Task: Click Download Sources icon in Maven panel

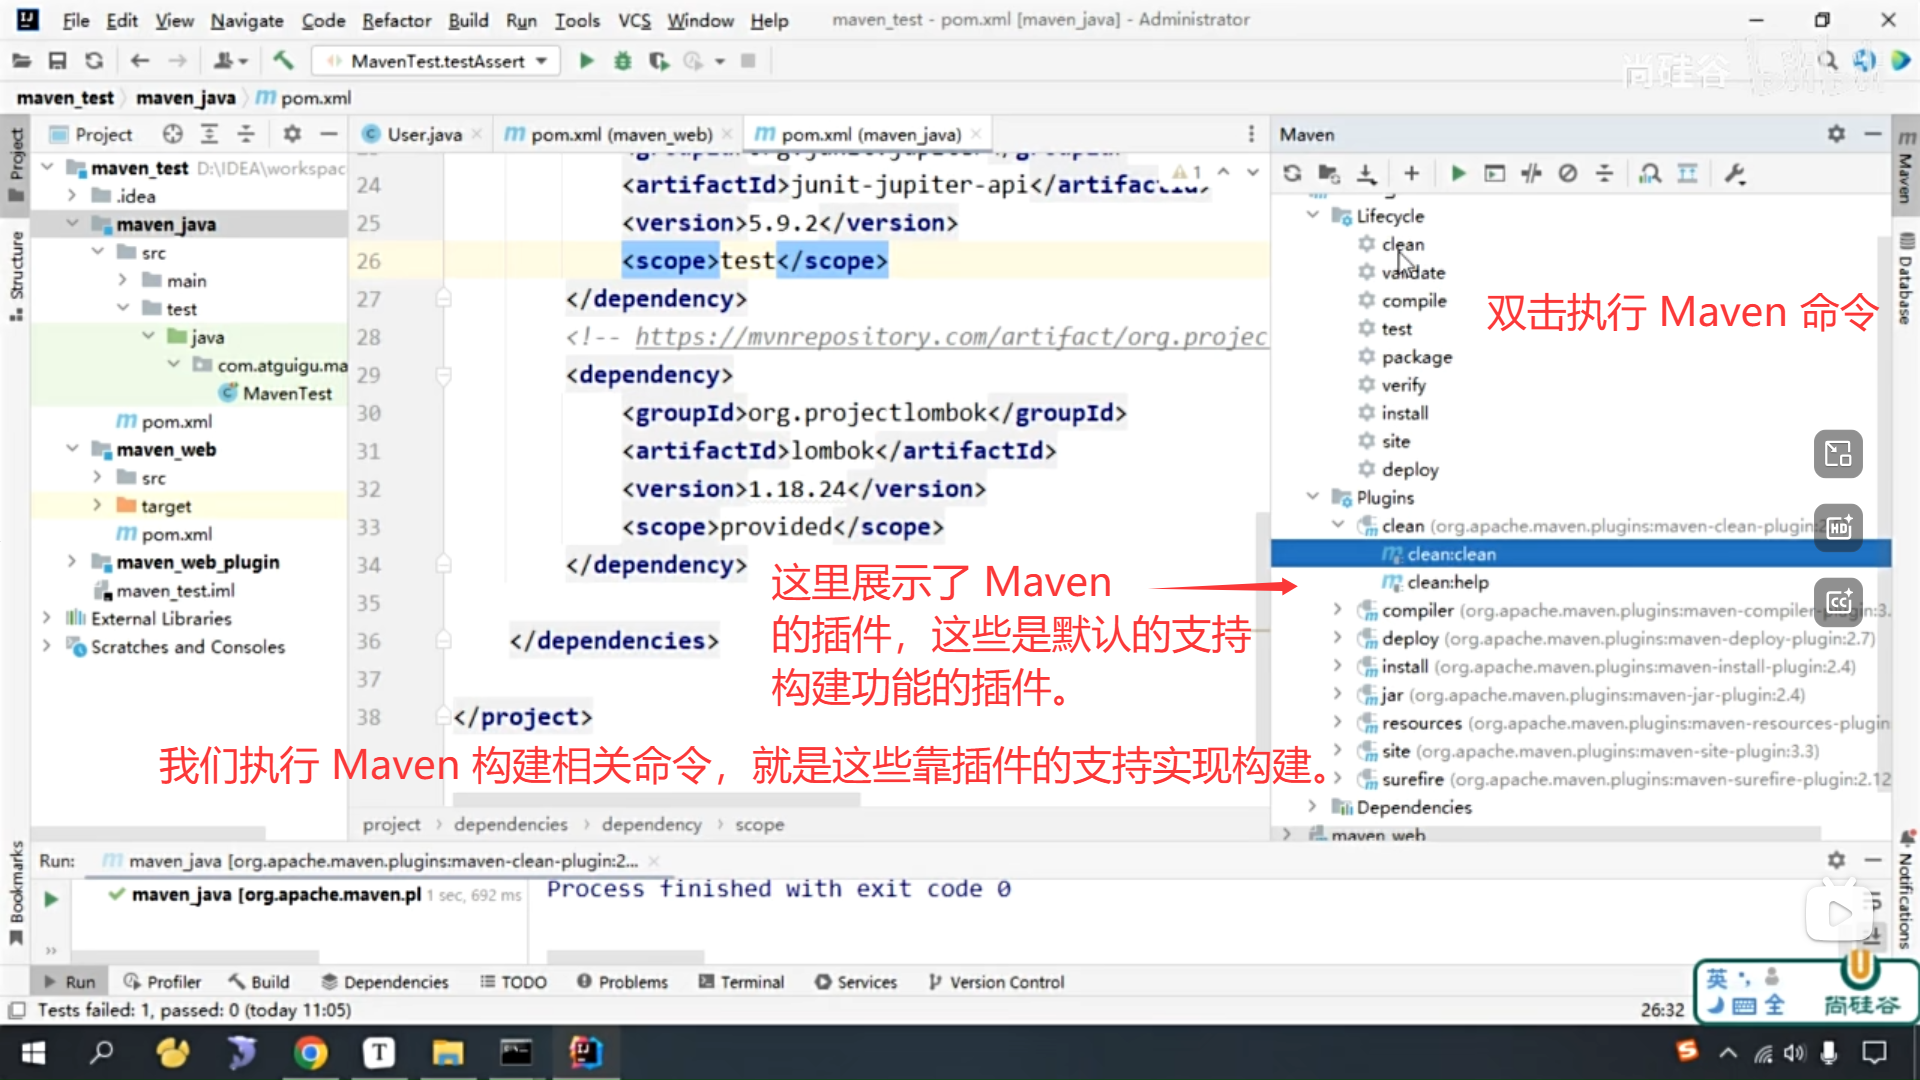Action: coord(1366,174)
